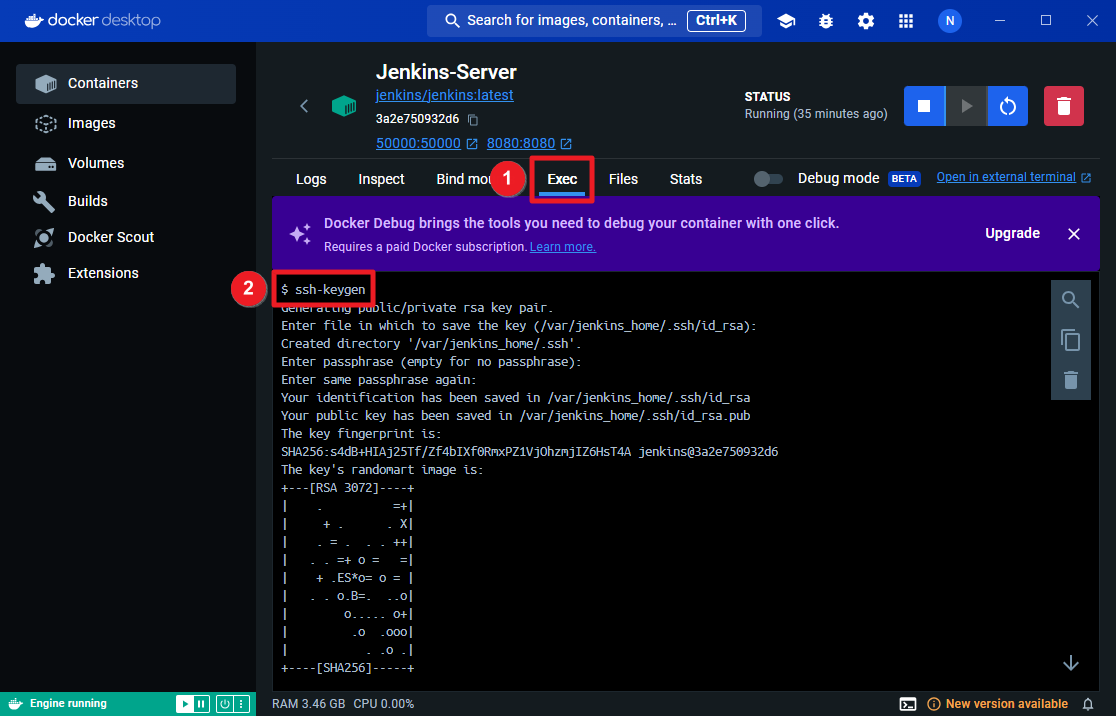
Task: Click the Start play button for container
Action: tap(966, 106)
